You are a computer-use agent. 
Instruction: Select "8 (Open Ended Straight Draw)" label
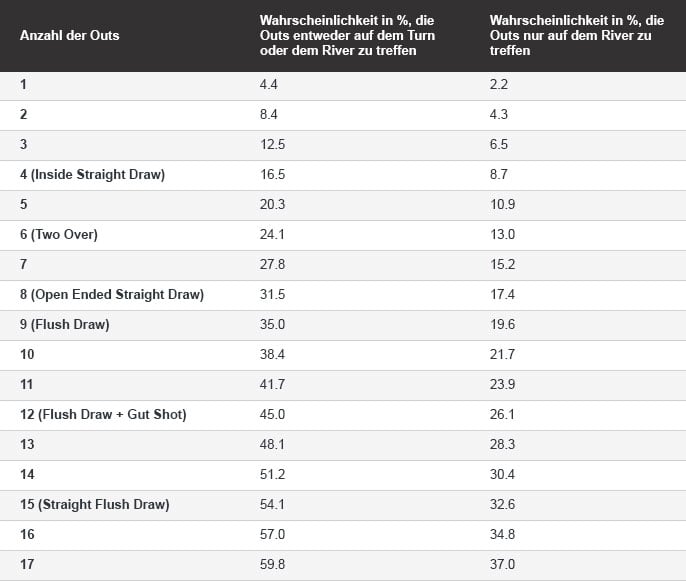click(x=112, y=295)
